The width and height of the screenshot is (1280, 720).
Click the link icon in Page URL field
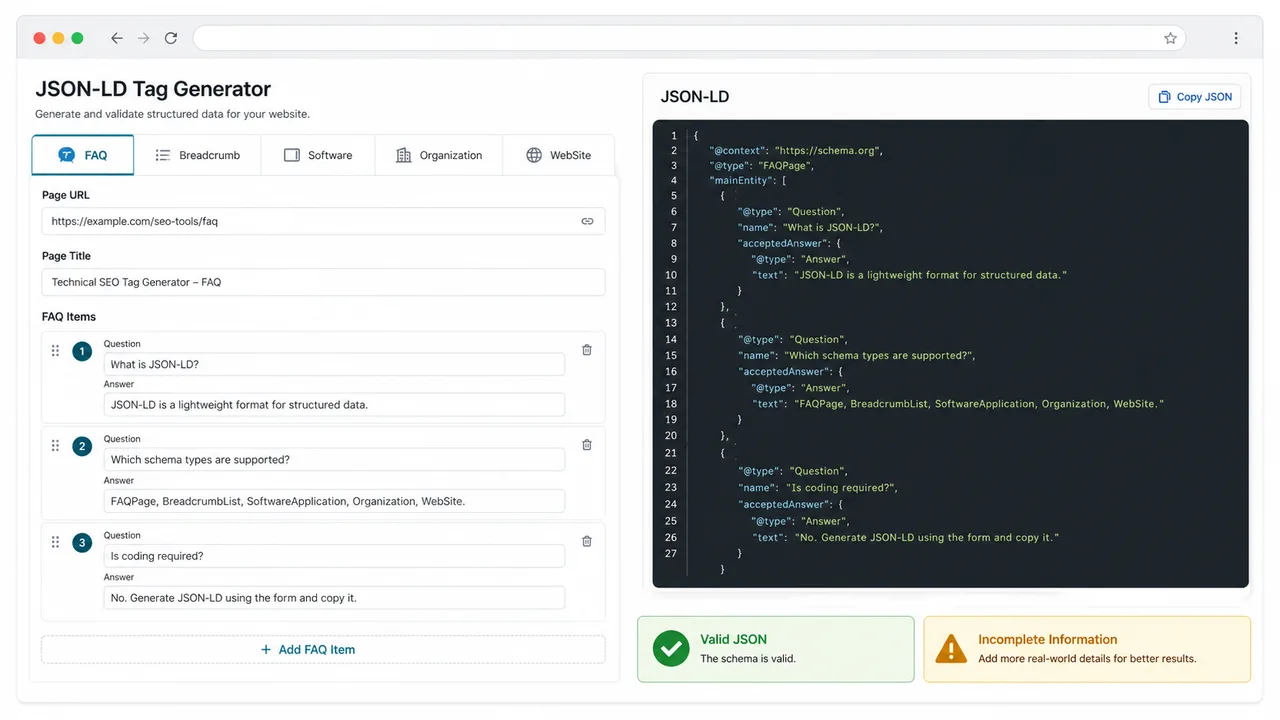coord(587,221)
